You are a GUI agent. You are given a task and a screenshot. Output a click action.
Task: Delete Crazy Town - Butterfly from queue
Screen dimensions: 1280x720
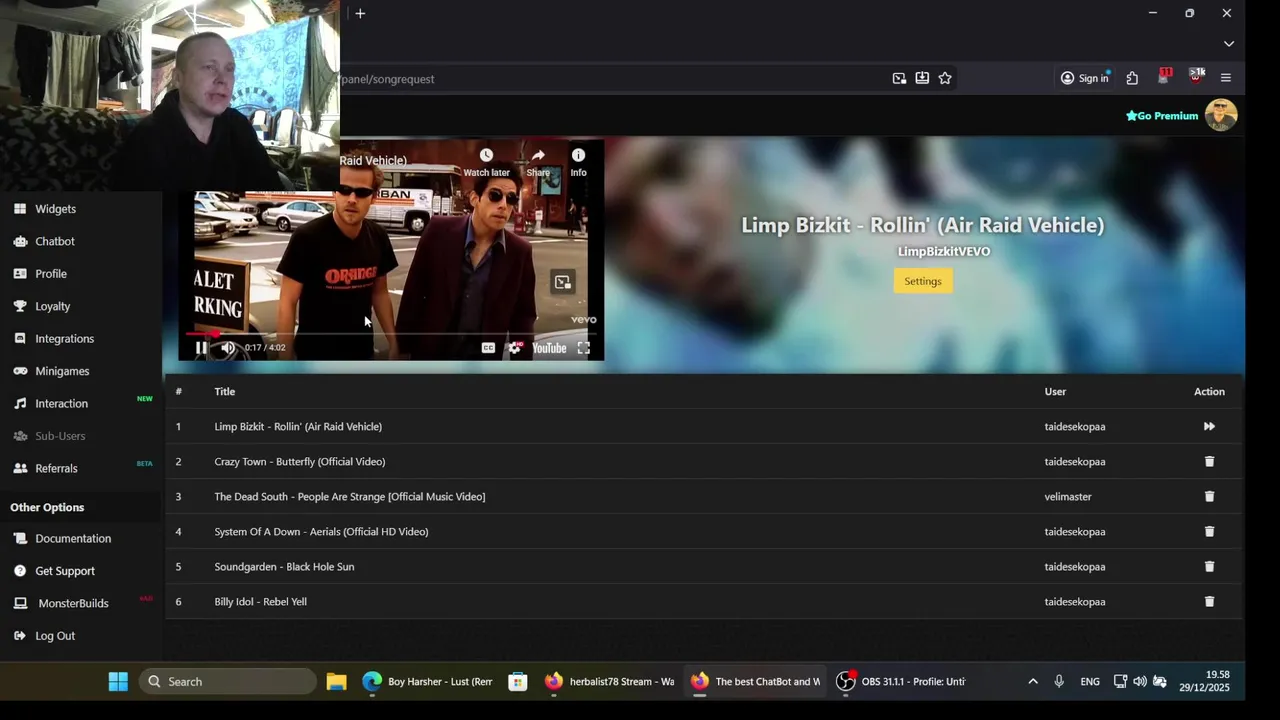coord(1209,461)
